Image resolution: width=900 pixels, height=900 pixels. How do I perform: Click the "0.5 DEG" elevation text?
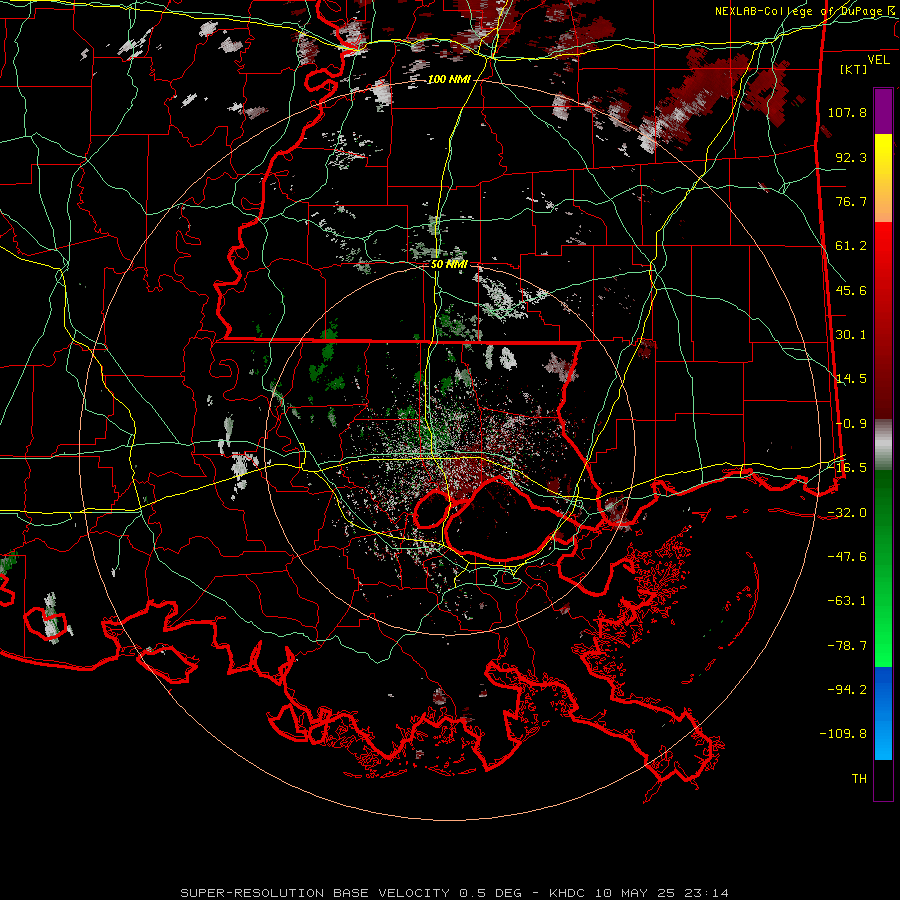click(490, 893)
